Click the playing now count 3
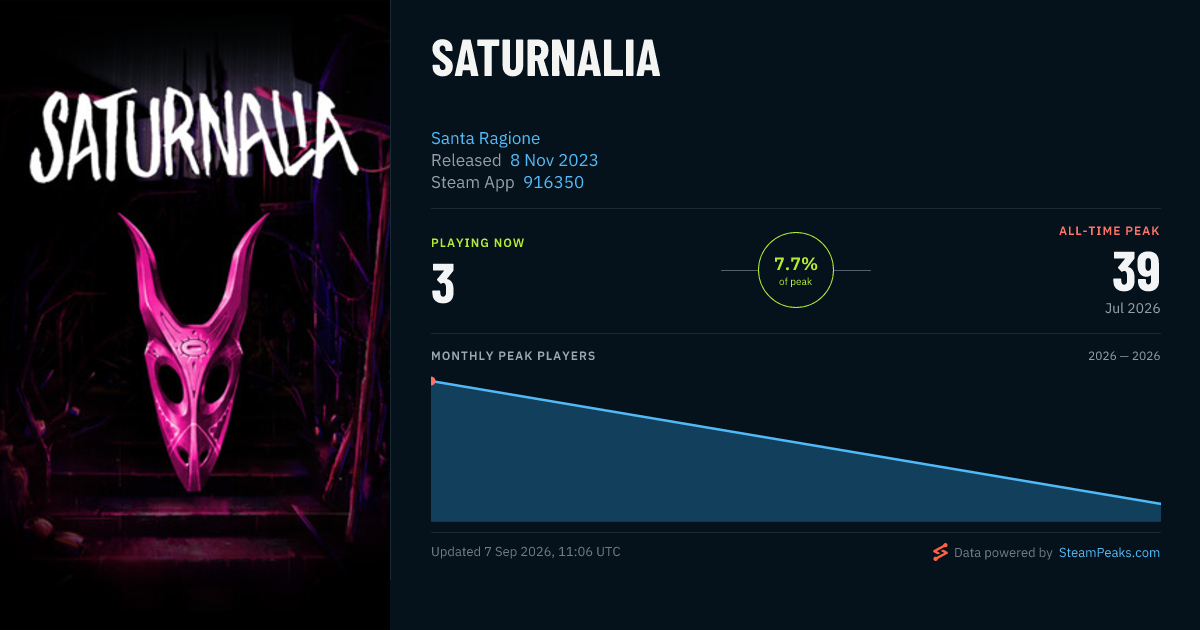The image size is (1200, 630). 443,284
